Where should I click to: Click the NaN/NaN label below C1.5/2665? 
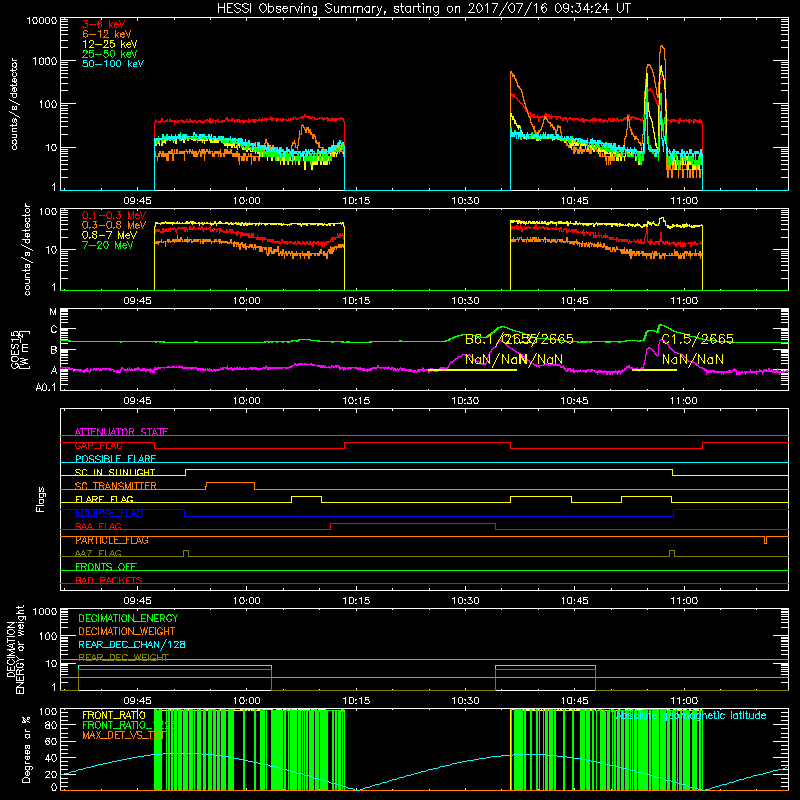tap(692, 359)
